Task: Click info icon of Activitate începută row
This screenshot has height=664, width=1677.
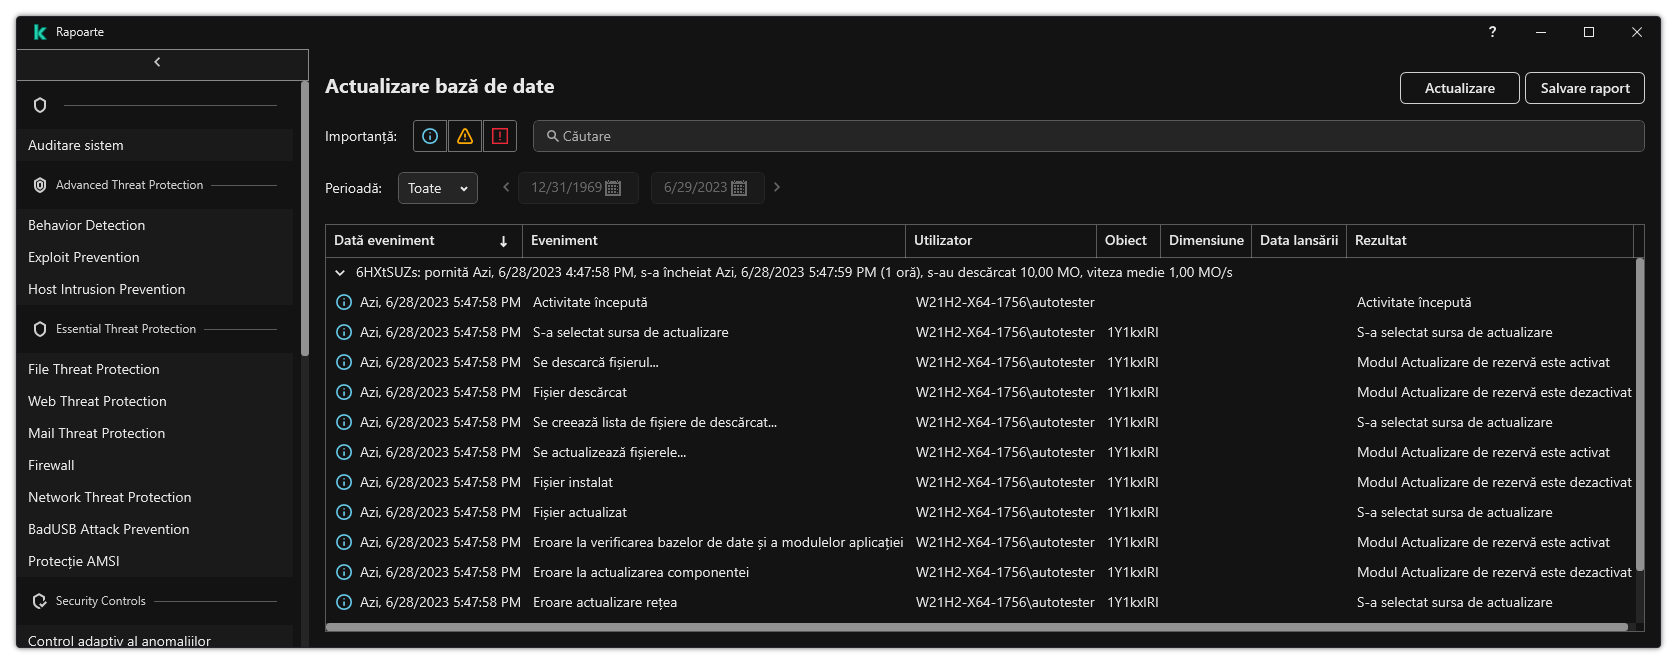Action: coord(344,302)
